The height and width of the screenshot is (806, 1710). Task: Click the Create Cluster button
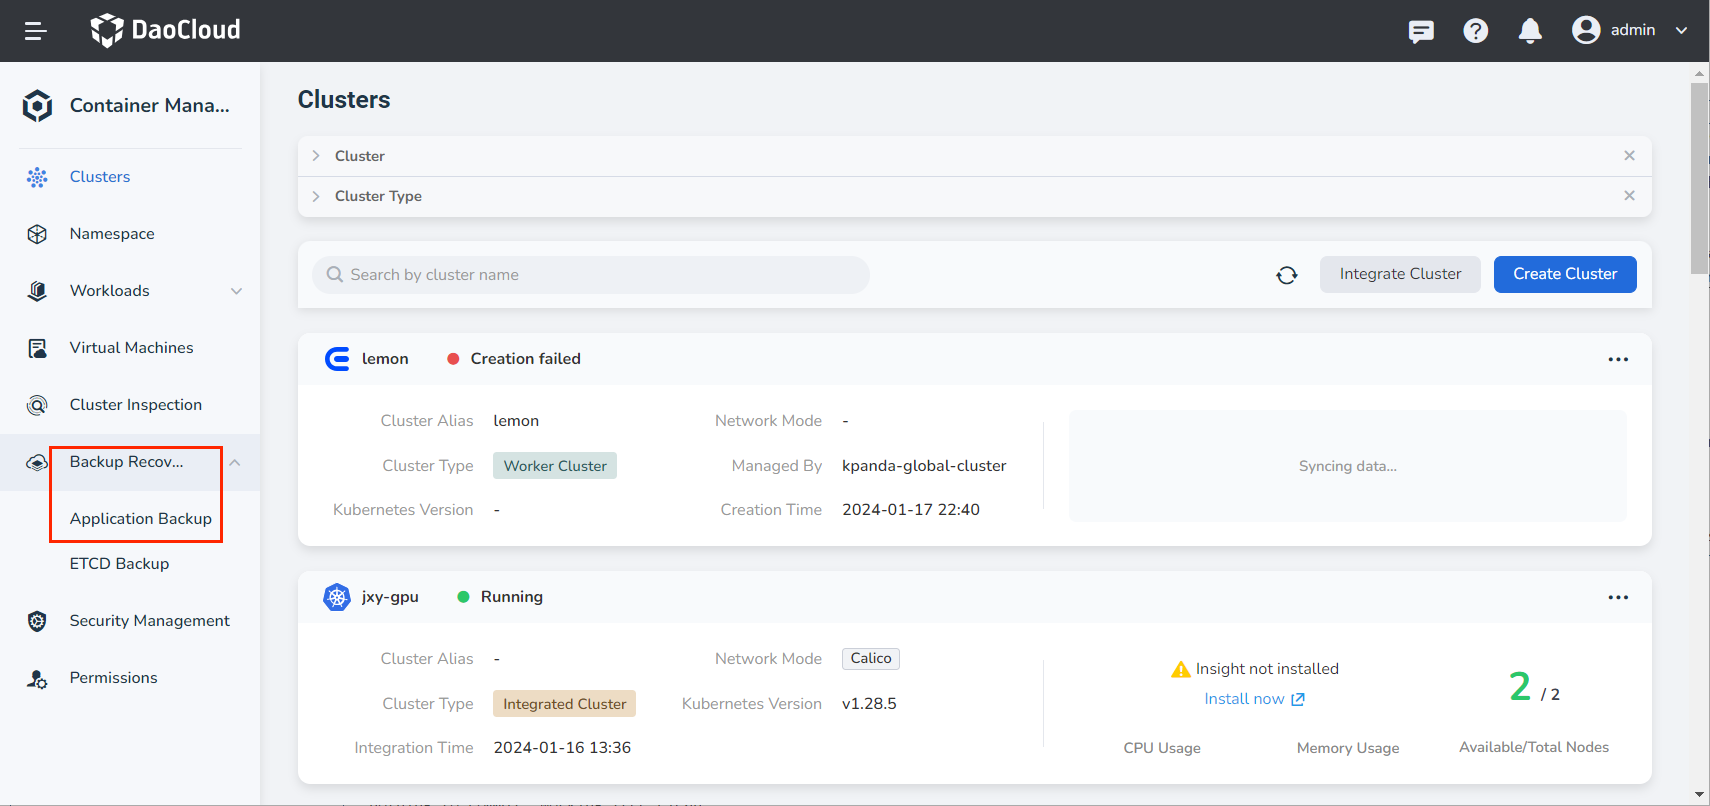(x=1564, y=274)
